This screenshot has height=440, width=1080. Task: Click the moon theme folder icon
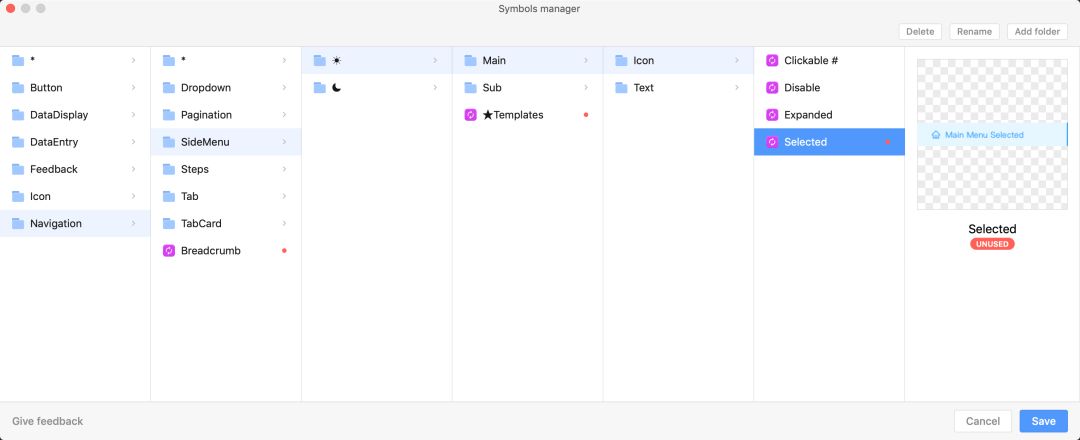(320, 88)
